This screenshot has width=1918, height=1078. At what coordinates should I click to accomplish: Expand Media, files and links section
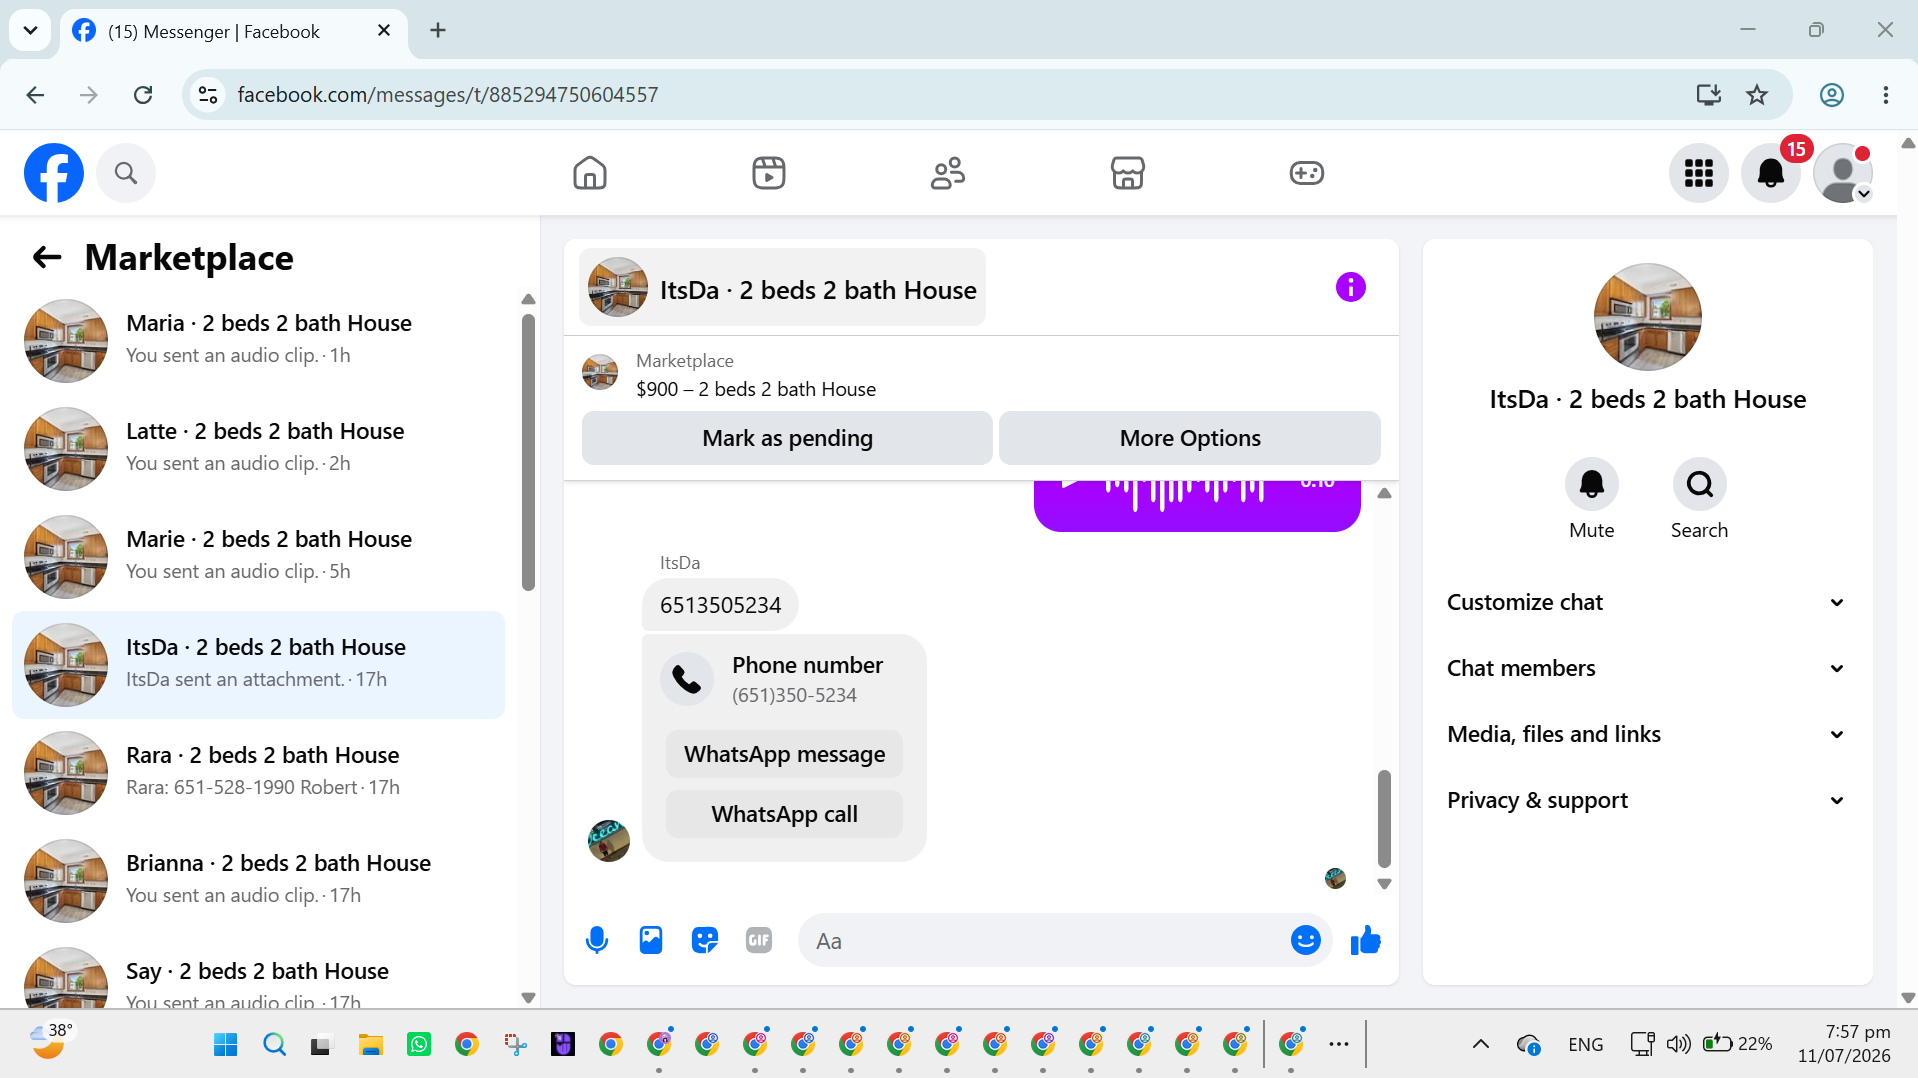coord(1647,735)
